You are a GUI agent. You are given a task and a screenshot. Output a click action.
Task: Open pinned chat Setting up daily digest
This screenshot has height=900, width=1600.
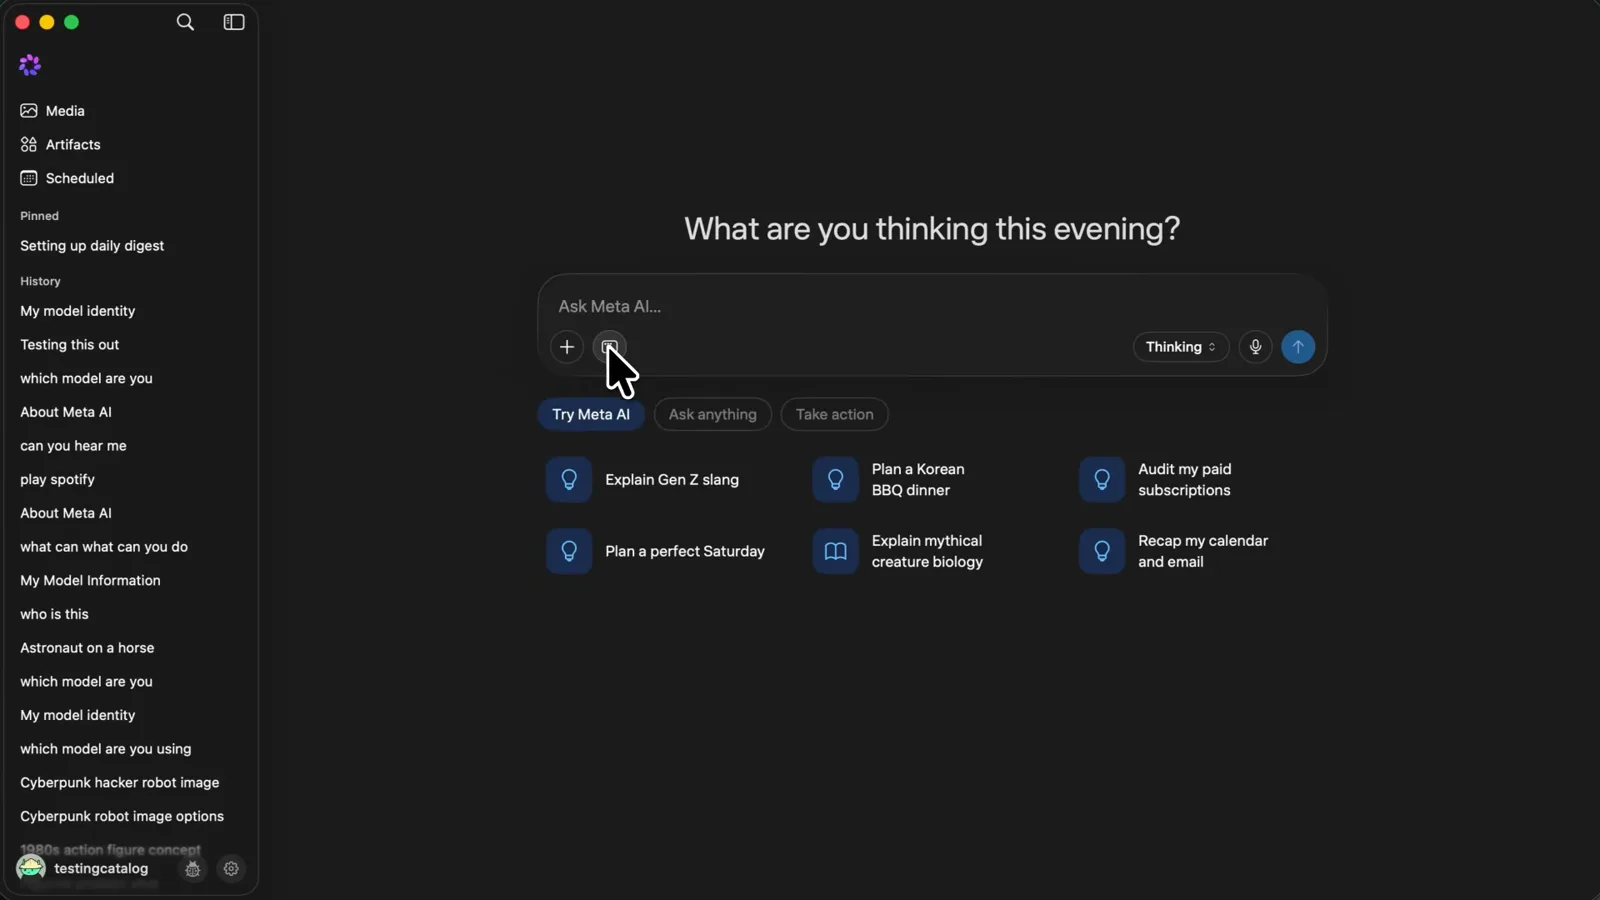(92, 246)
